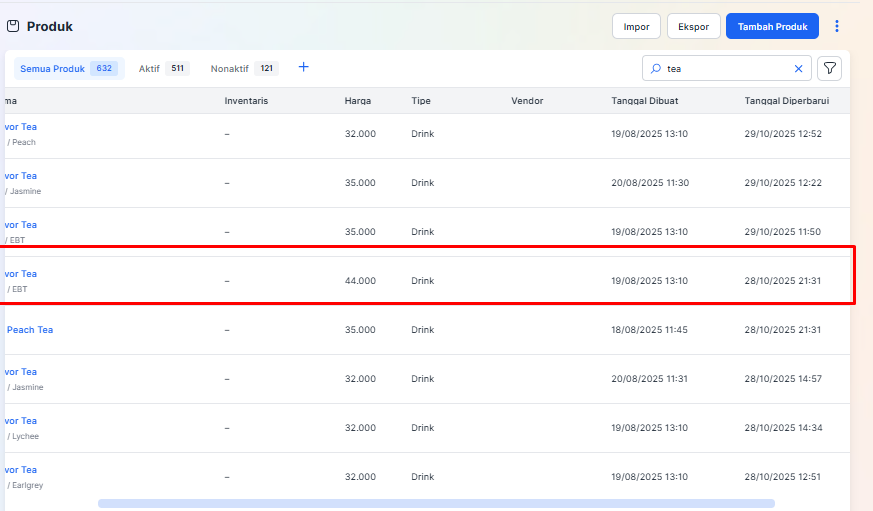Clear the search with the X icon
The height and width of the screenshot is (511, 873).
click(x=798, y=69)
